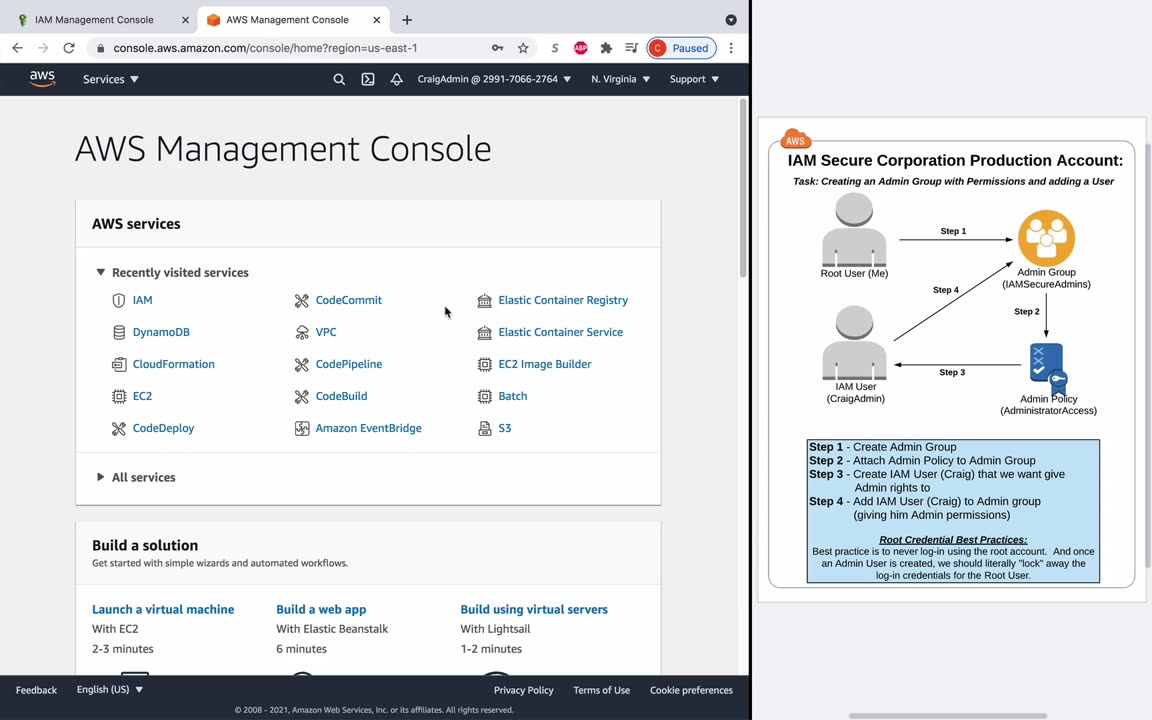Screen dimensions: 1152x720
Task: Click the CodeDeploy tools icon
Action: point(118,428)
